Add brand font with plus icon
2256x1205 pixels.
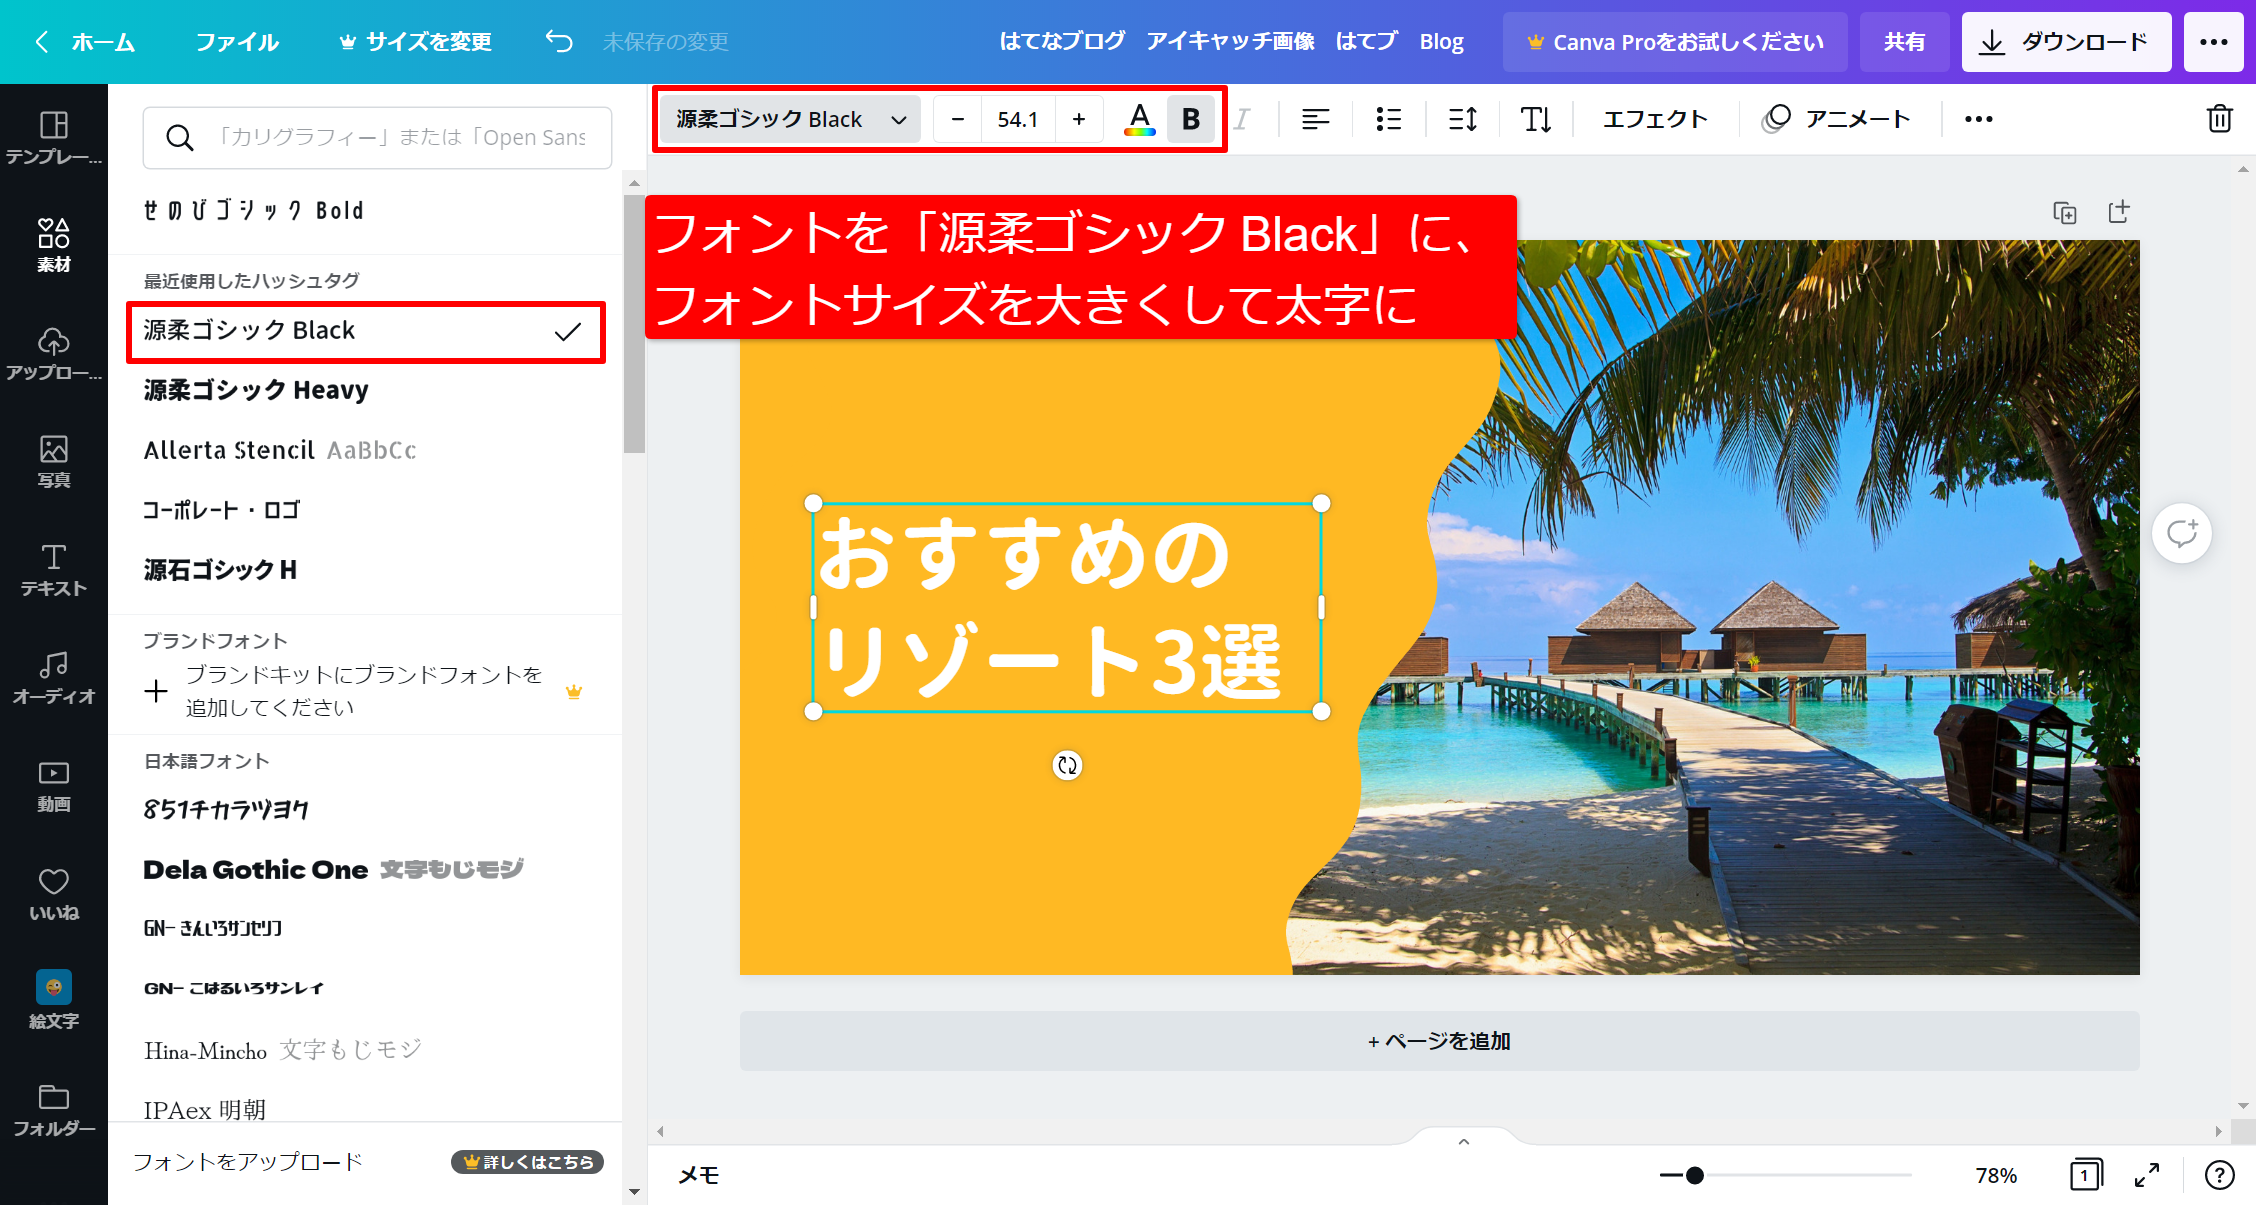[x=156, y=691]
